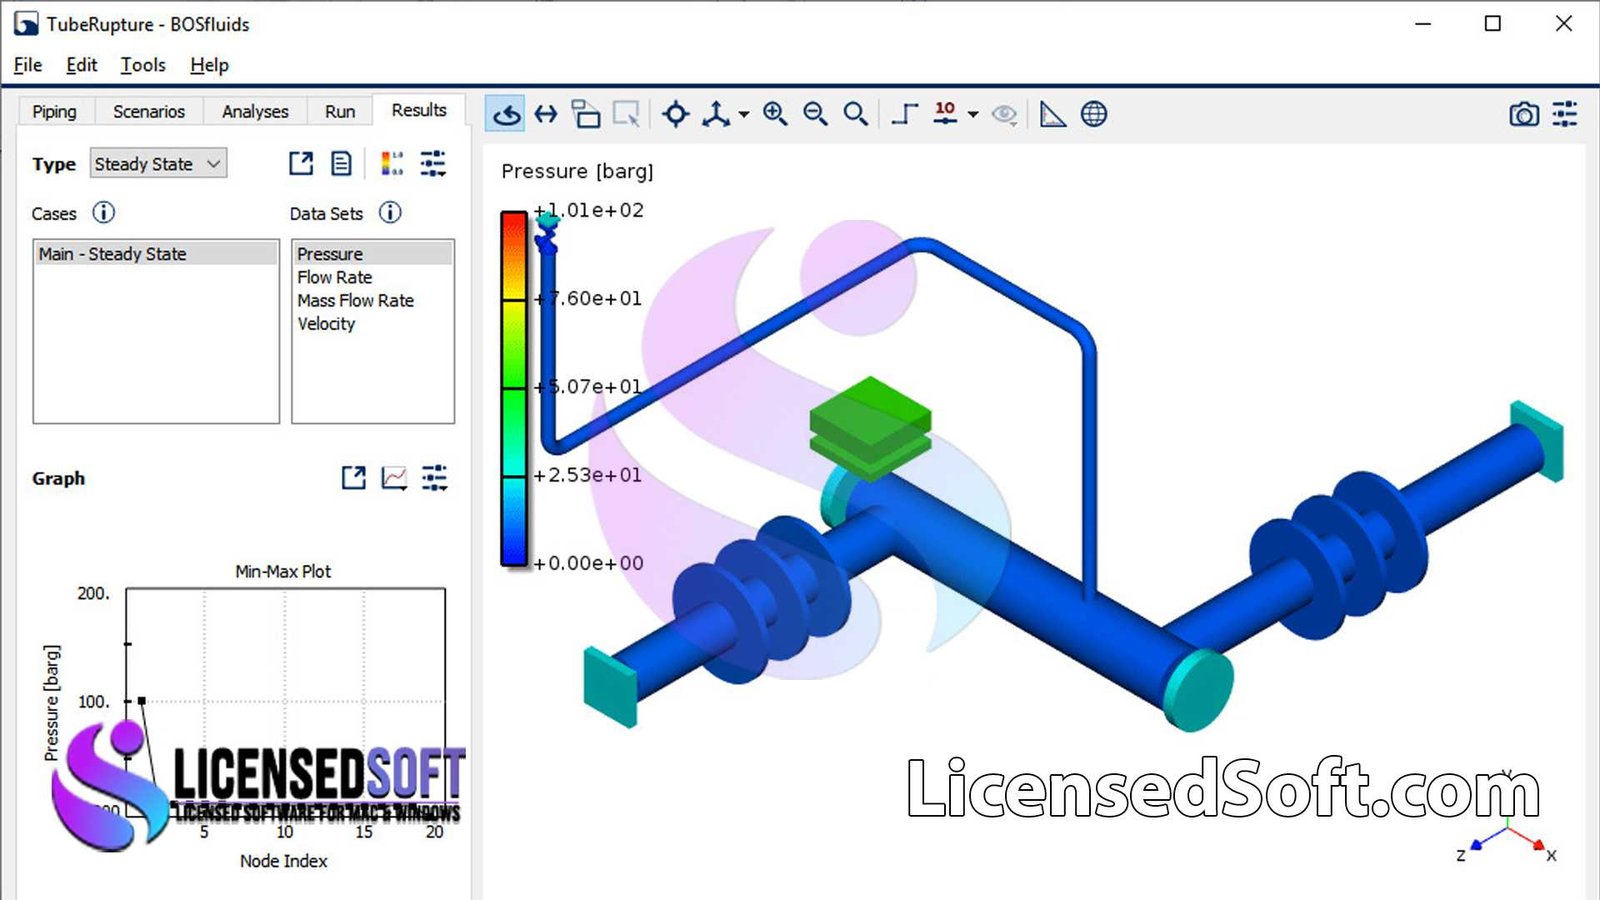Open the Type Steady State dropdown
This screenshot has height=900, width=1600.
(158, 164)
